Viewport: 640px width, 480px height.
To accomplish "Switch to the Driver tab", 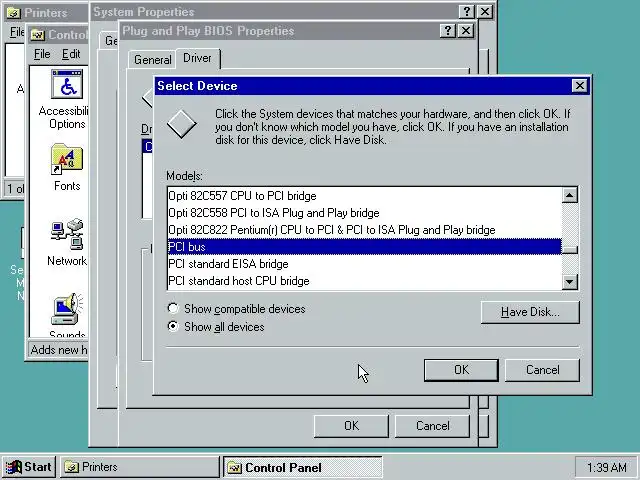I will click(198, 58).
